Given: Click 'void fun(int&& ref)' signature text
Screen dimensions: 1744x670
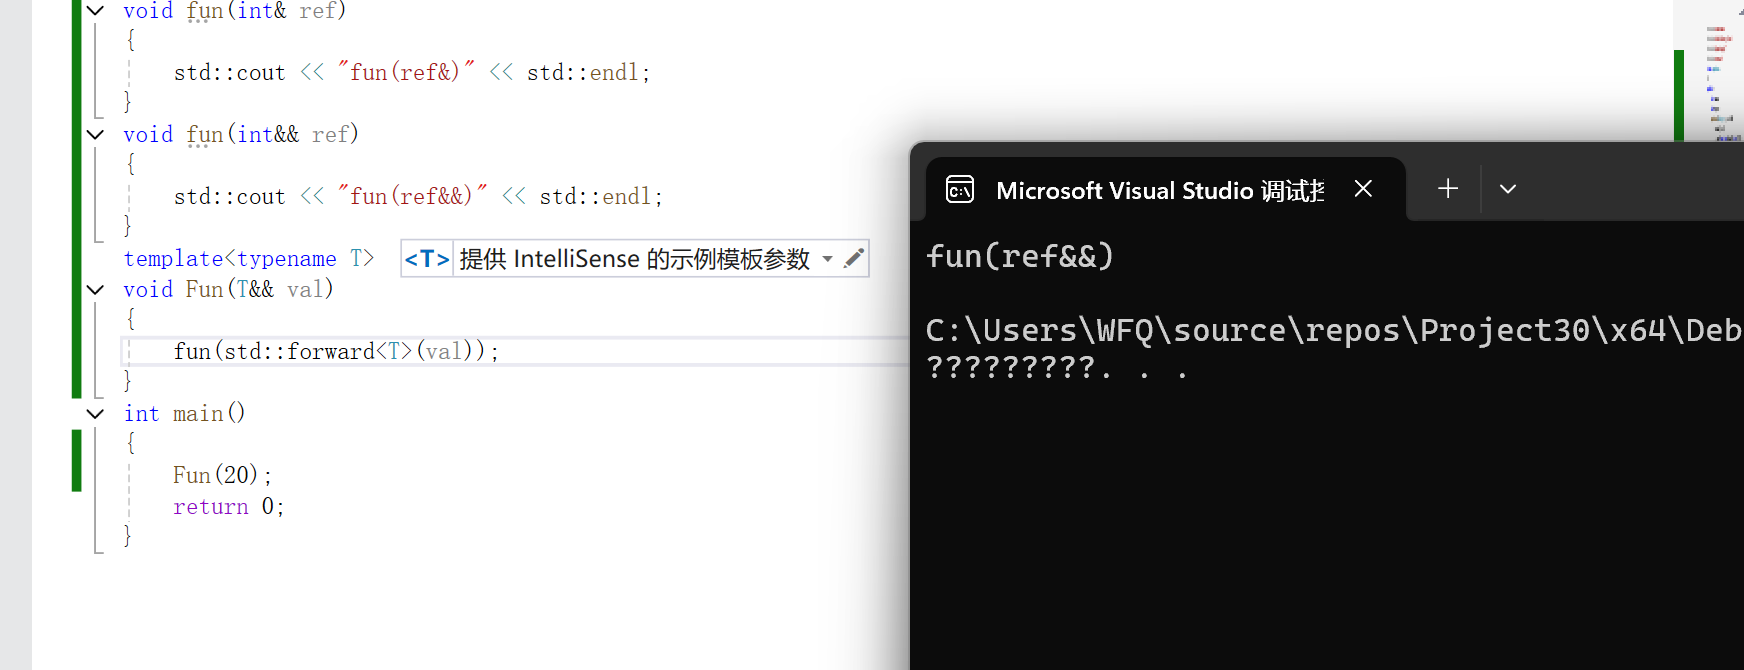Looking at the screenshot, I should click(241, 134).
